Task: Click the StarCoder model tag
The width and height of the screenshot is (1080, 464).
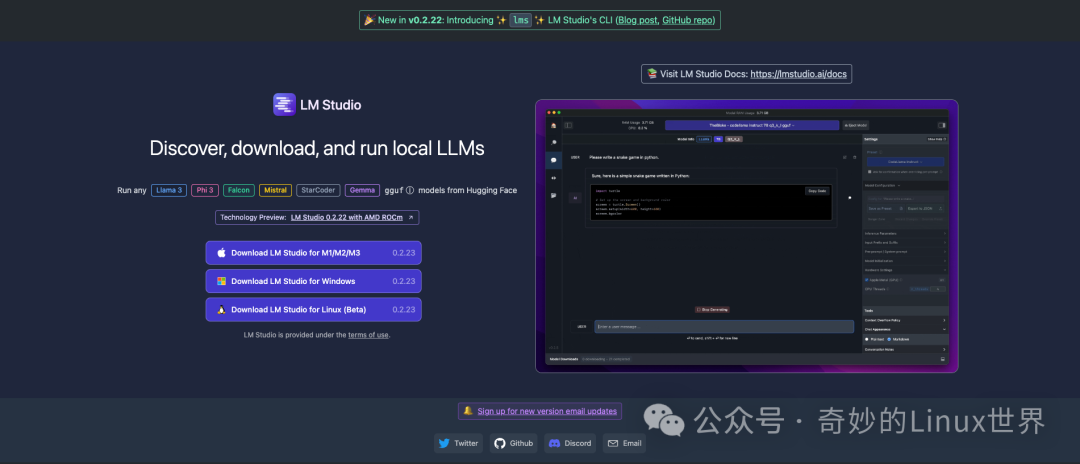Action: tap(318, 191)
